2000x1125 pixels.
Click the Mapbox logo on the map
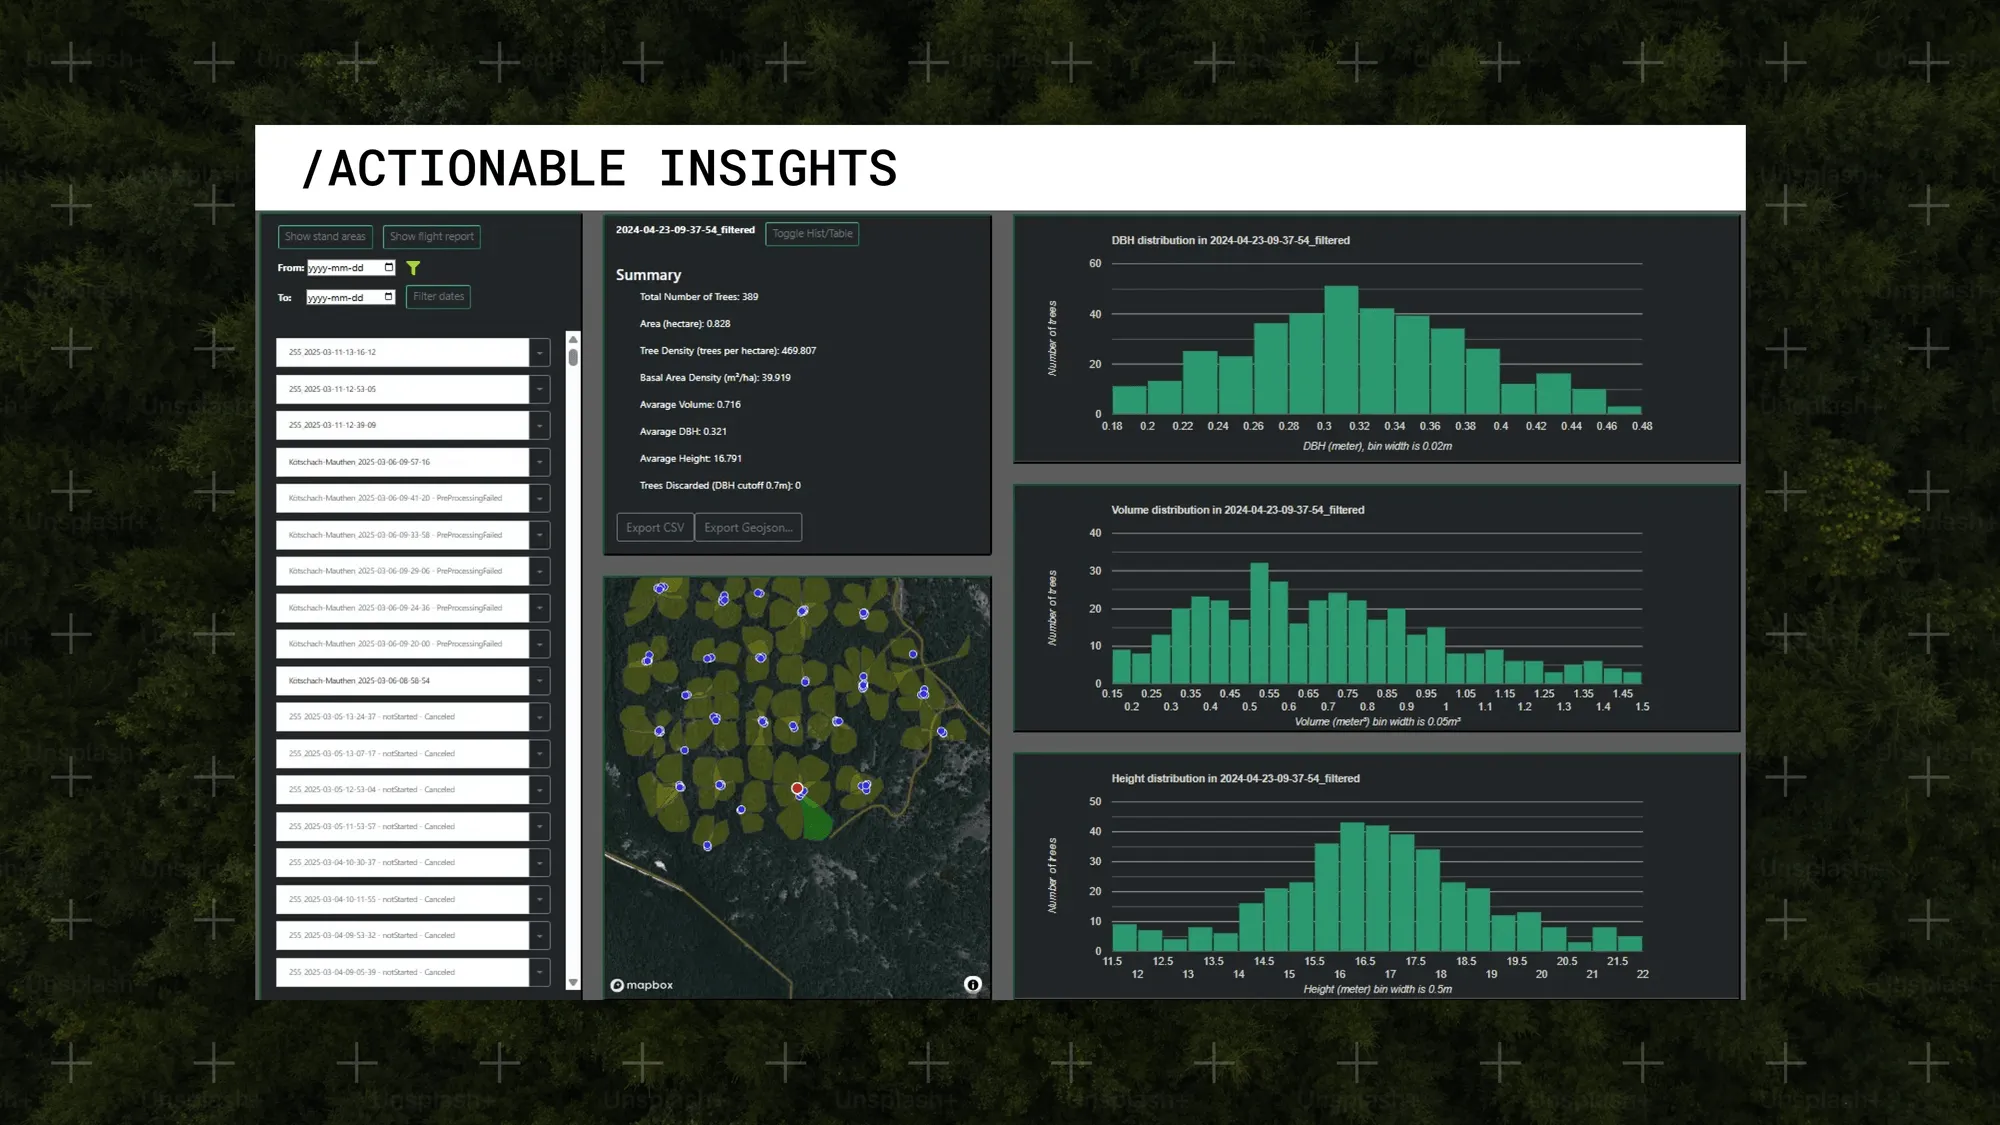642,985
